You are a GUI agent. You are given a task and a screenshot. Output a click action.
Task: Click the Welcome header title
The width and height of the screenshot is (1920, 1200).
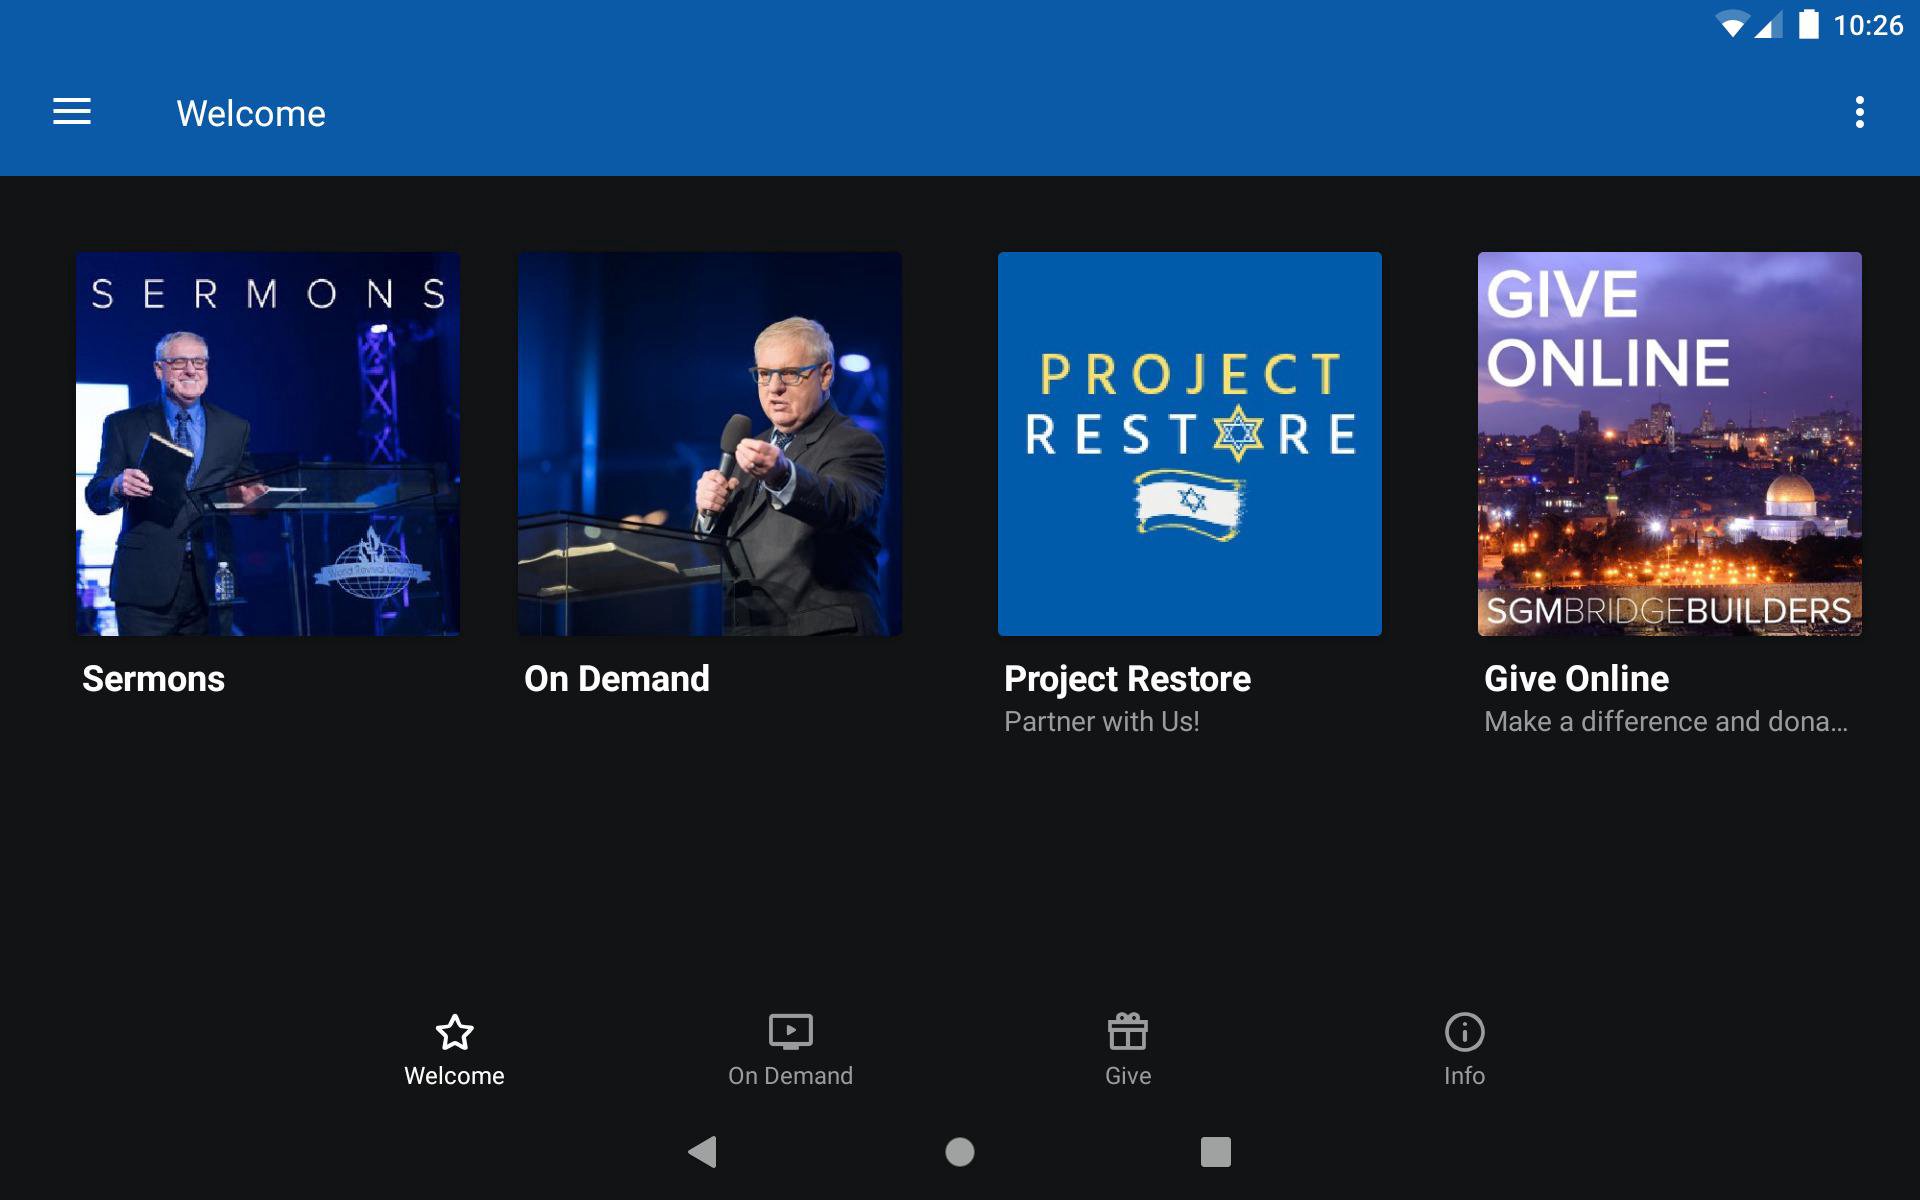pos(251,113)
